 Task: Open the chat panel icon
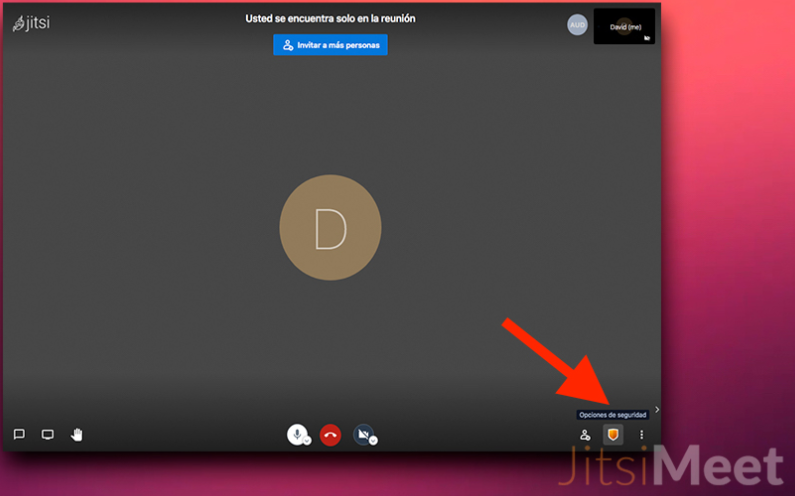pyautogui.click(x=19, y=434)
